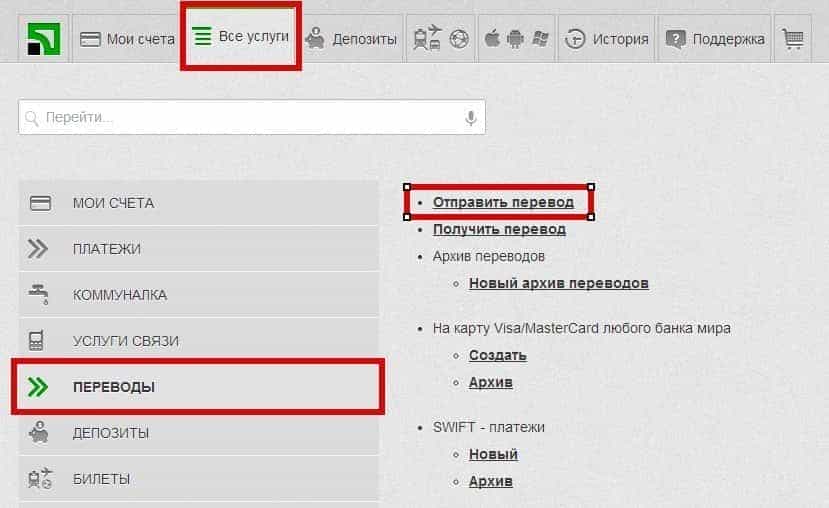Click the Отправить перевод link

[x=503, y=202]
